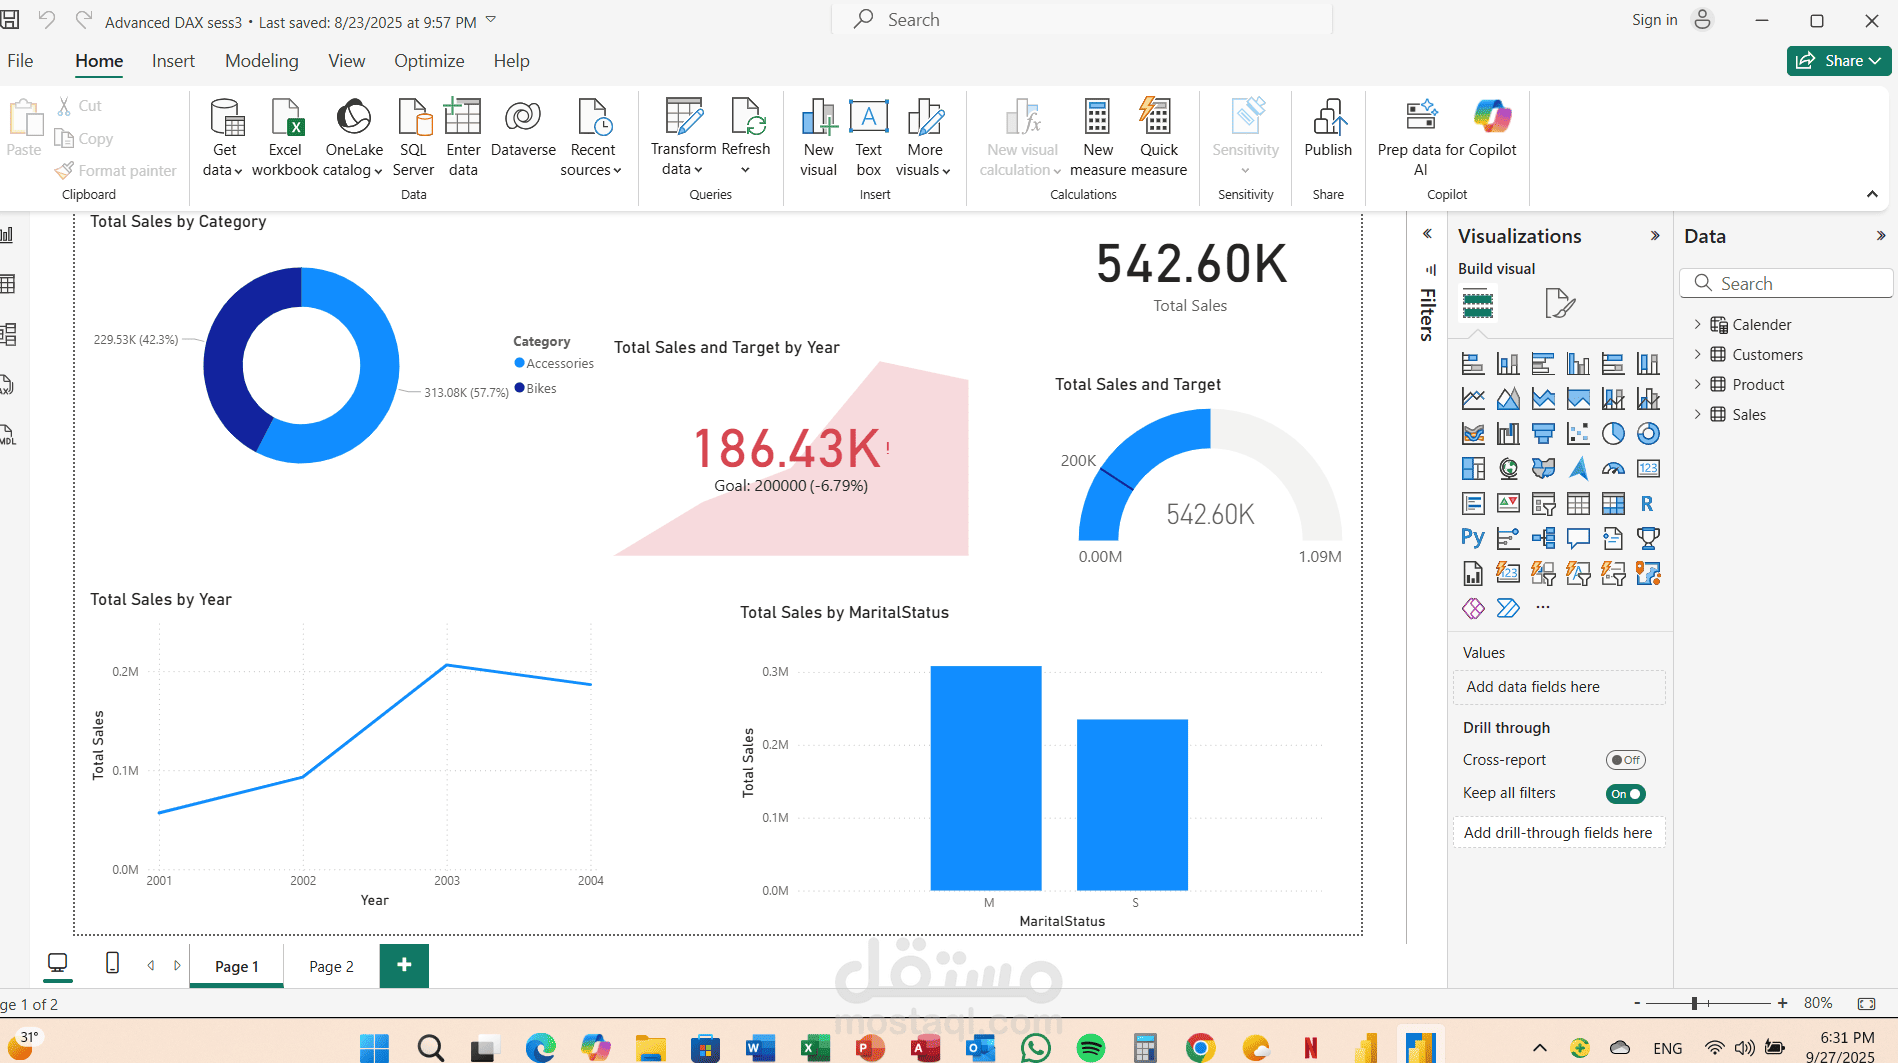Image resolution: width=1898 pixels, height=1063 pixels.
Task: Open the Modeling ribbon tab
Action: pos(261,61)
